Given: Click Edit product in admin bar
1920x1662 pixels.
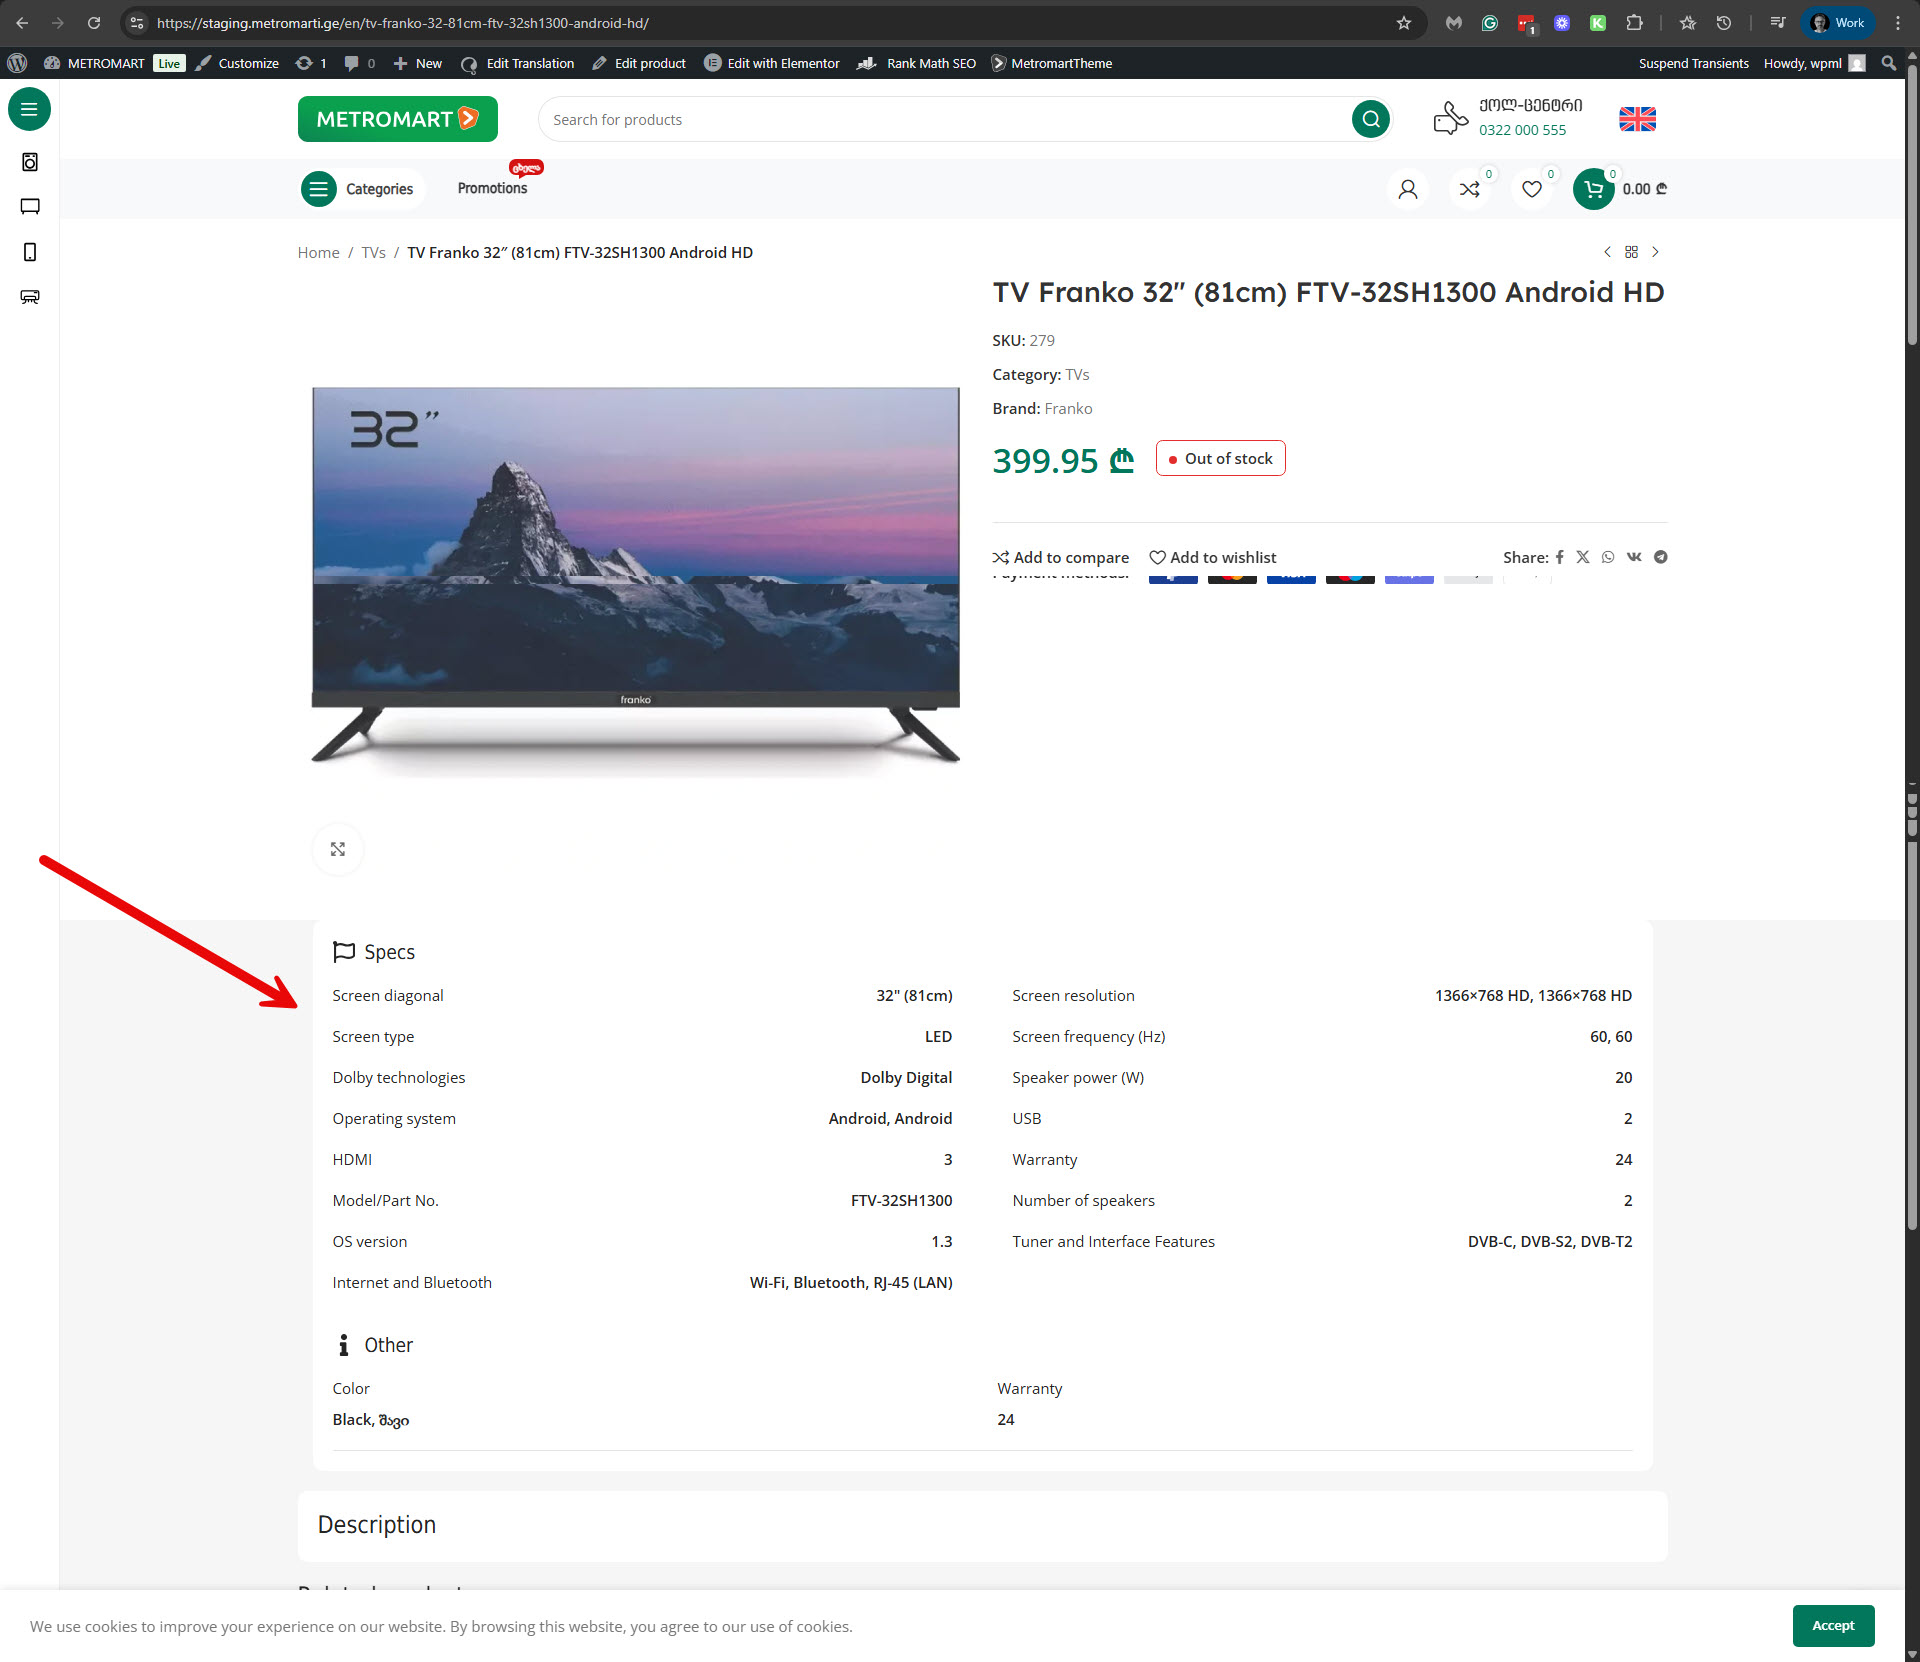Looking at the screenshot, I should coord(639,63).
